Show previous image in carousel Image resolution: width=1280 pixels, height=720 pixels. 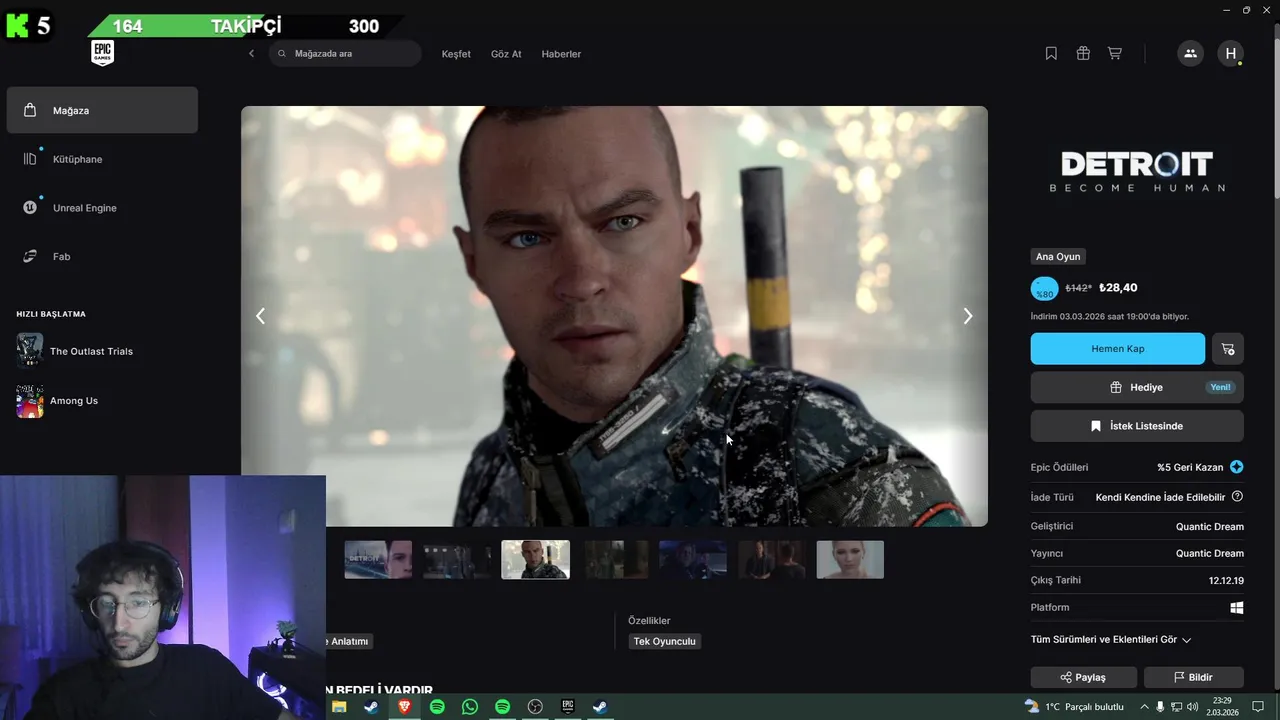[x=260, y=316]
